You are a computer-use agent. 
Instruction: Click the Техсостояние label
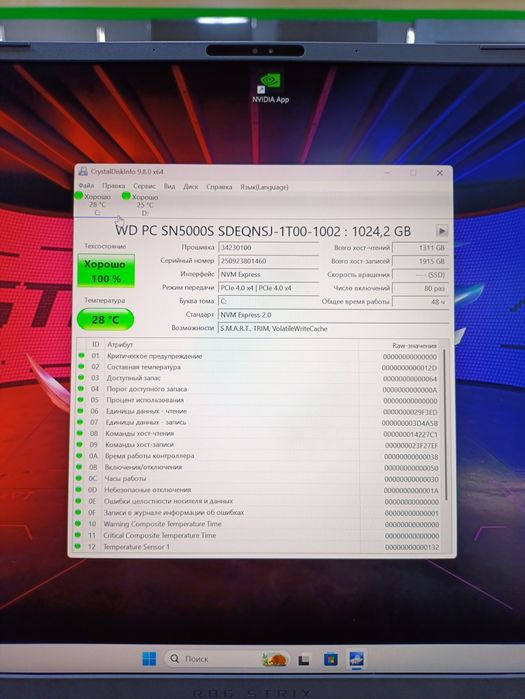(x=105, y=246)
